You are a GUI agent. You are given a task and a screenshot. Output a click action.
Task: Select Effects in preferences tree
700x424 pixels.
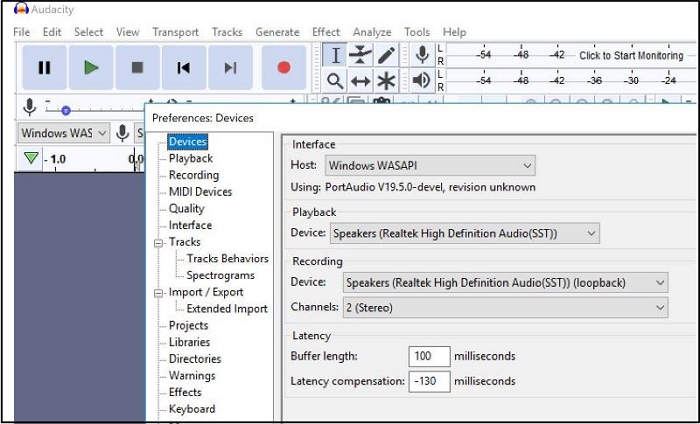[185, 392]
